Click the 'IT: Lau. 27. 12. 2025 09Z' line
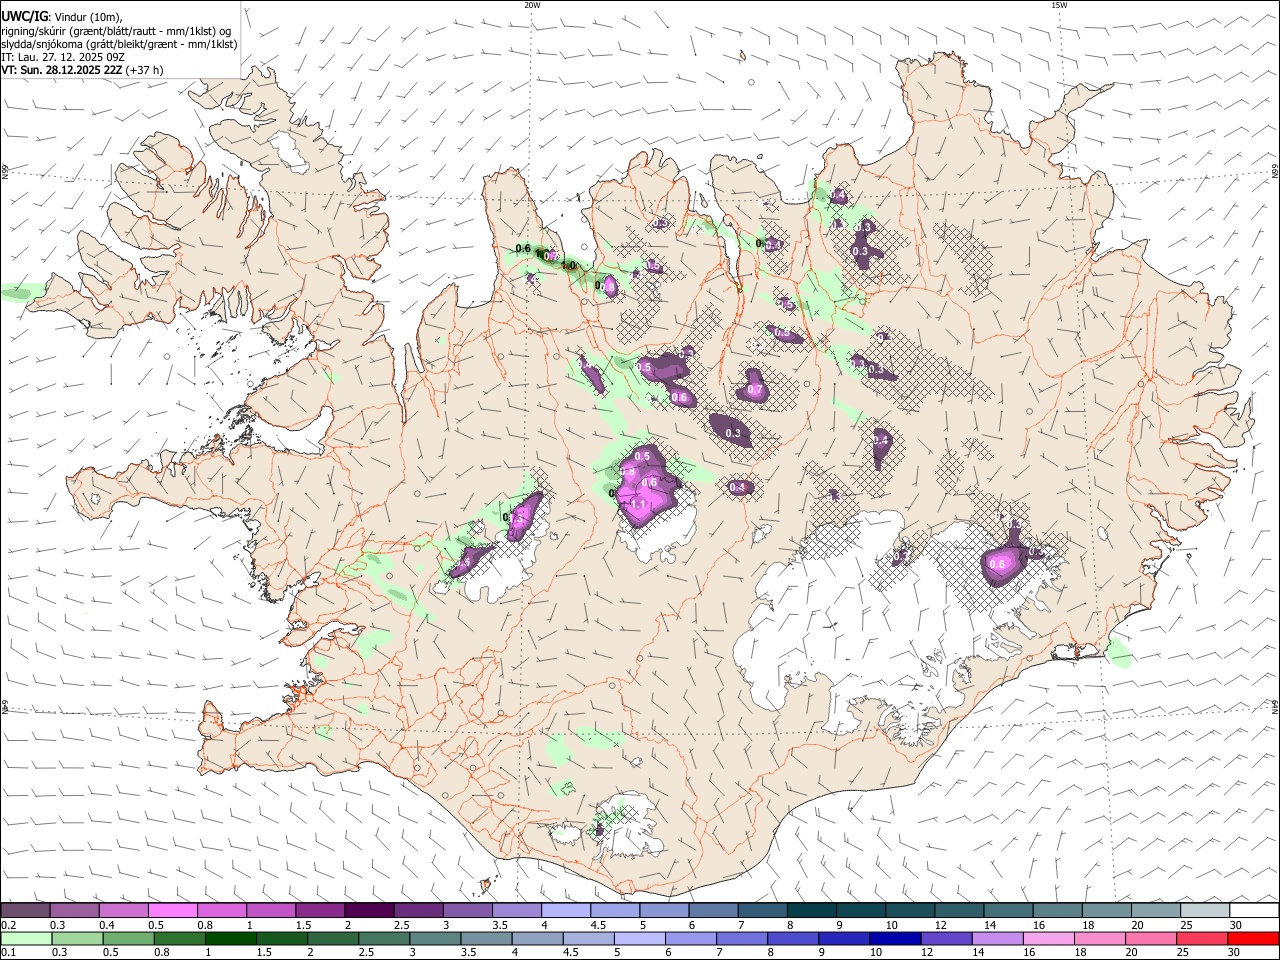1280x960 pixels. (63, 57)
